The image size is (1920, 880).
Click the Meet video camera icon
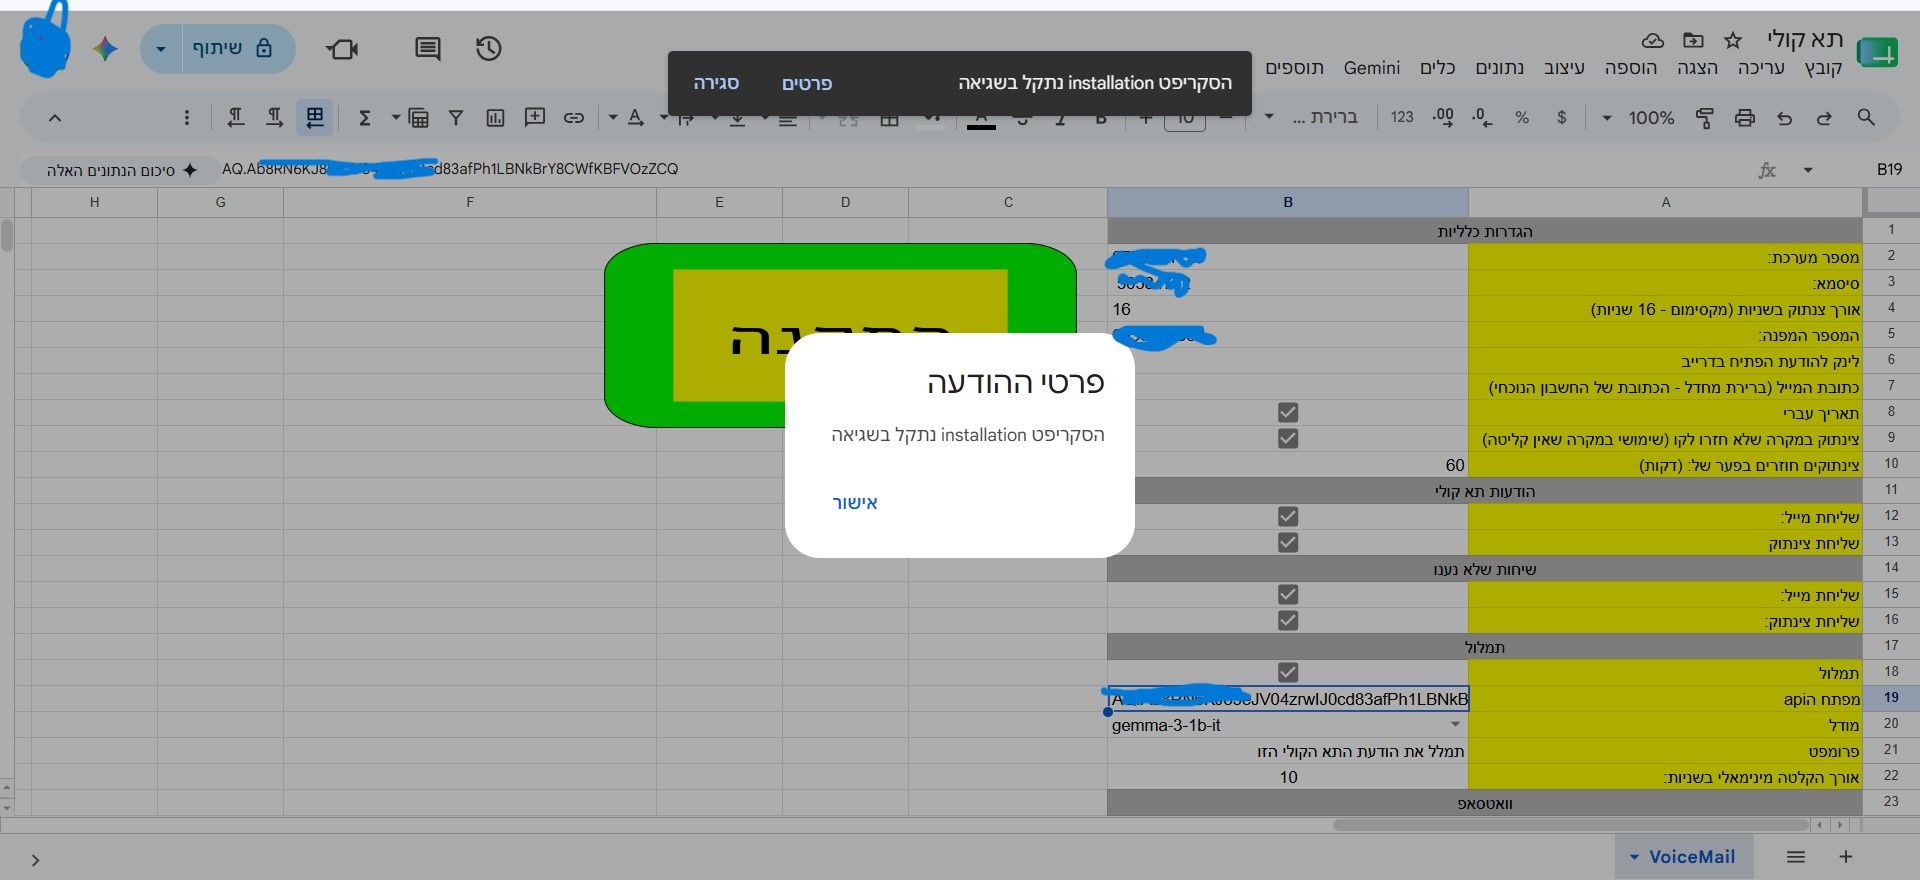click(x=342, y=48)
